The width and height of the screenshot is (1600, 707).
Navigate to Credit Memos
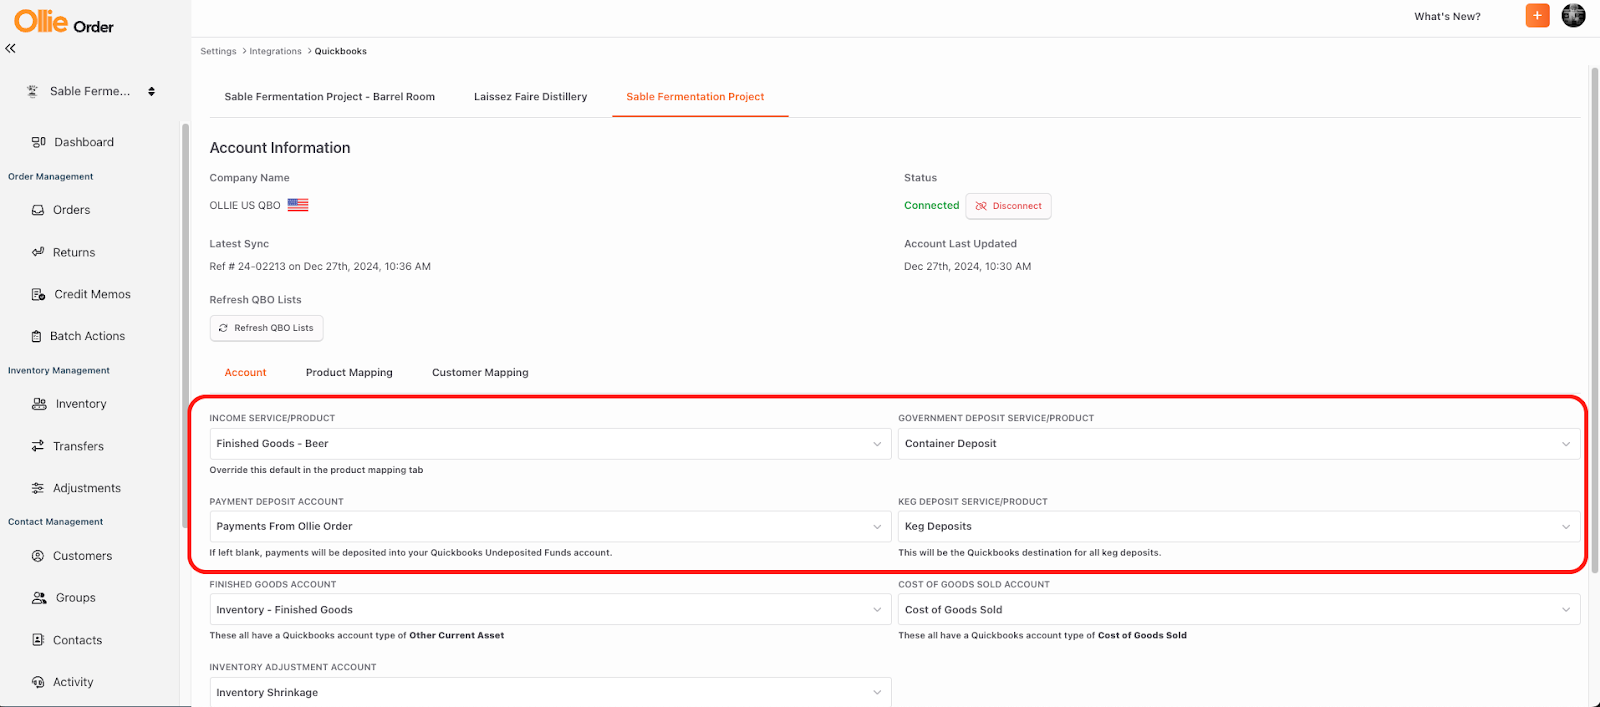click(x=92, y=294)
